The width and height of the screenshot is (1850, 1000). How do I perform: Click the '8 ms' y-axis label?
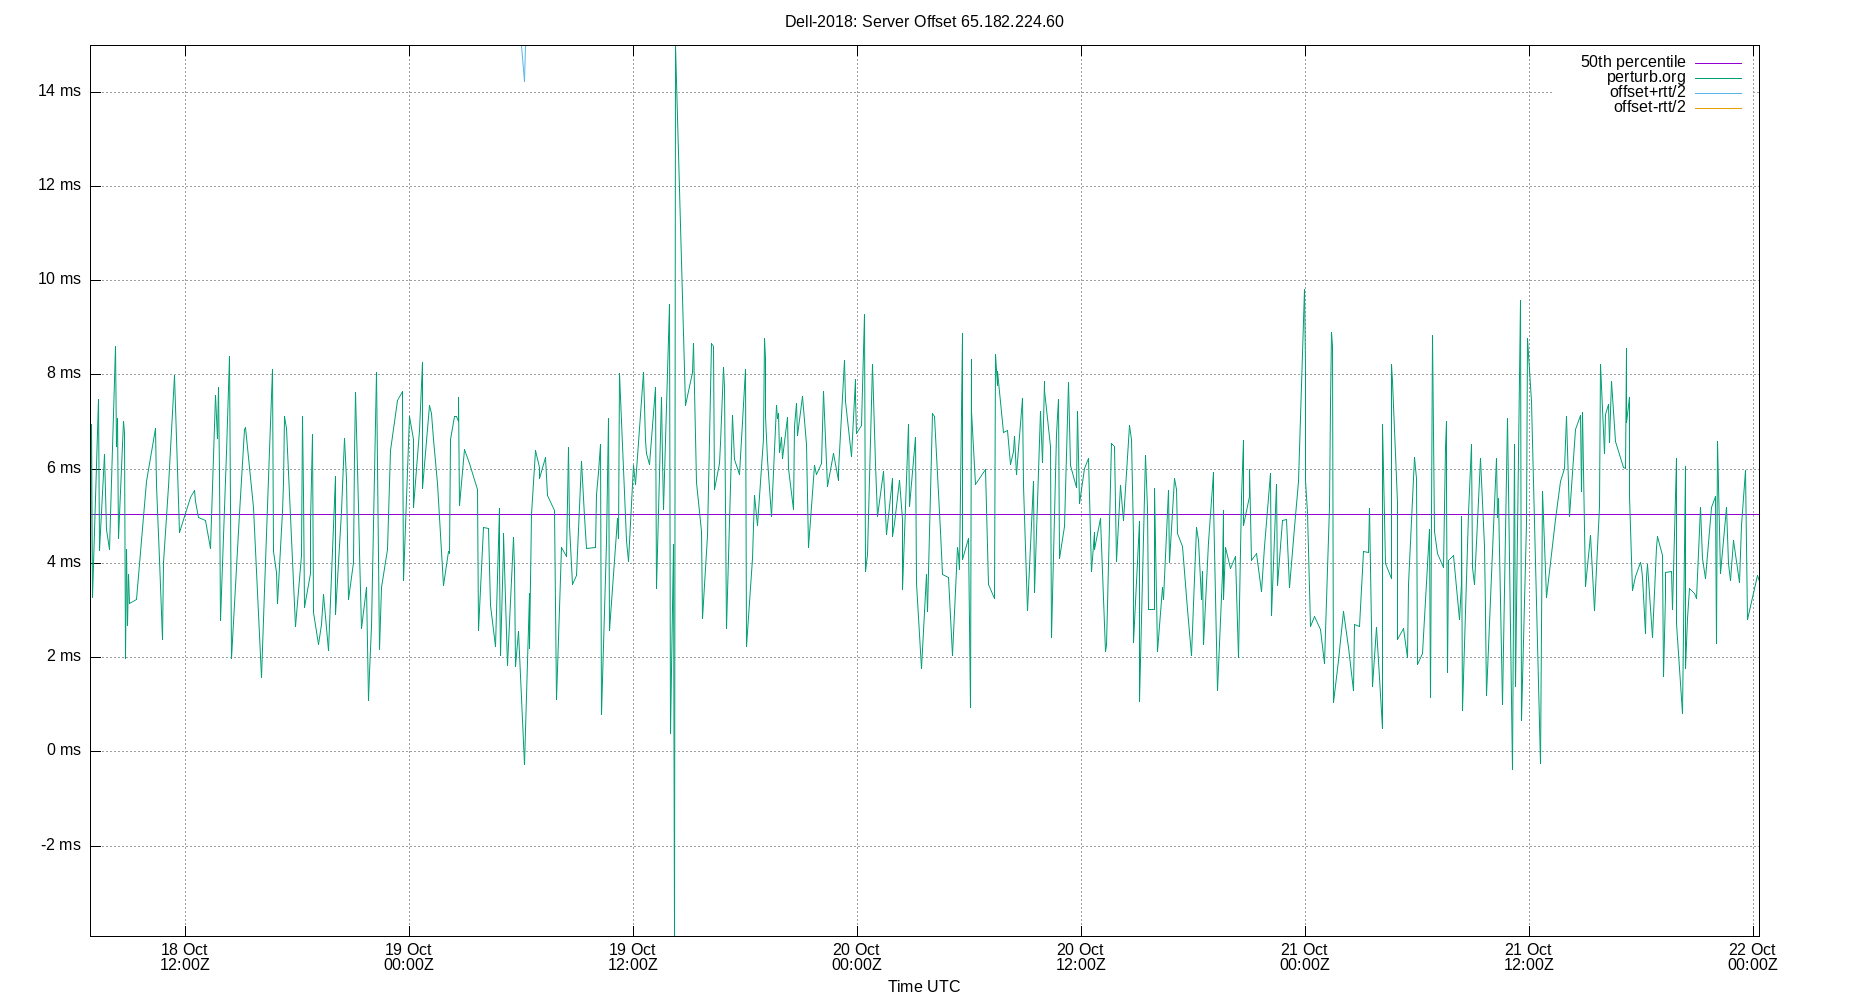[64, 373]
